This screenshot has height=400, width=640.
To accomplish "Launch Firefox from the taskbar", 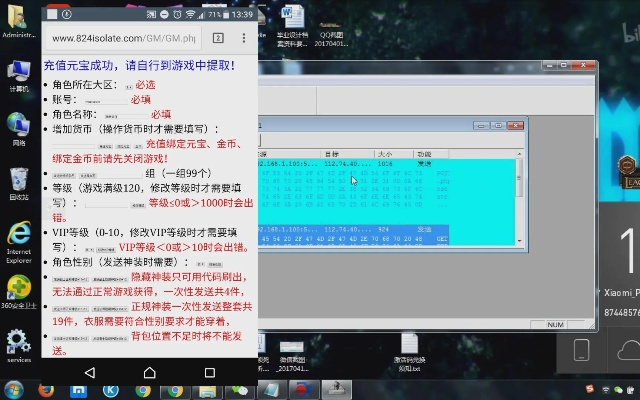I will click(45, 389).
